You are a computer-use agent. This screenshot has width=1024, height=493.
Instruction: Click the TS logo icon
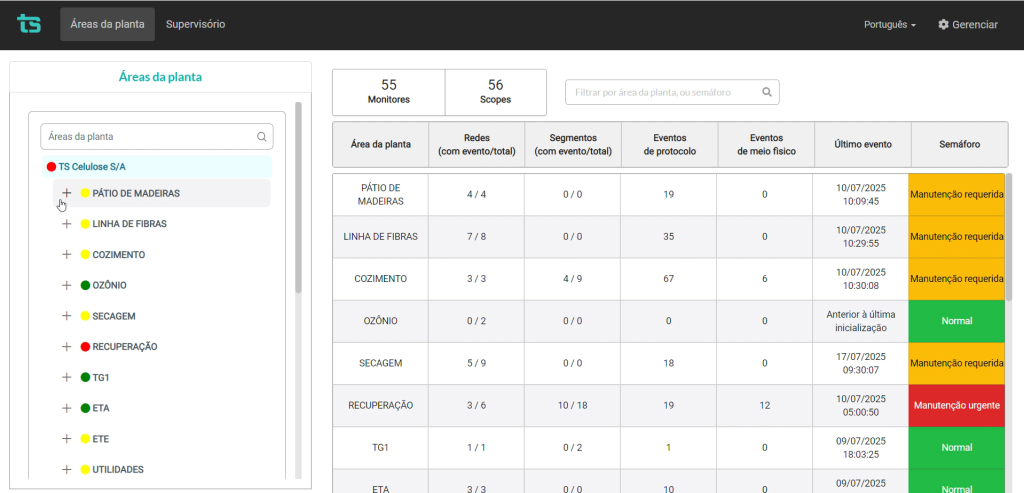pyautogui.click(x=29, y=24)
